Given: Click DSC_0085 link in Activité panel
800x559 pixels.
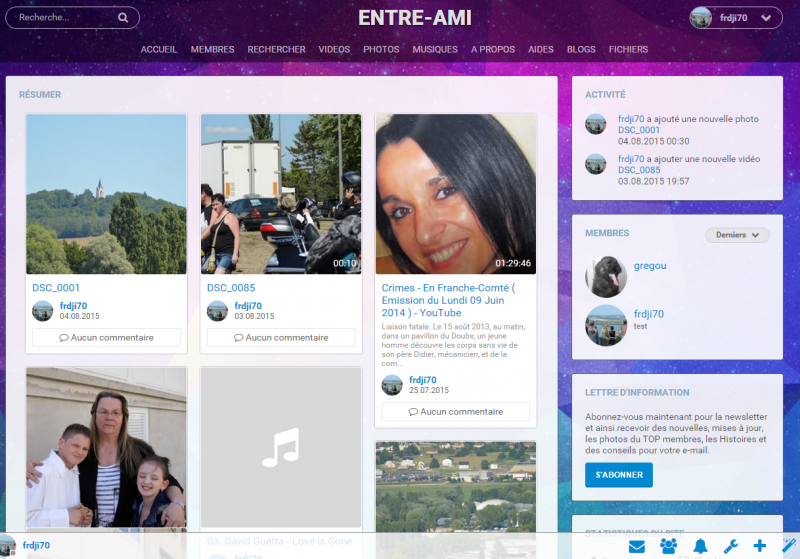Looking at the screenshot, I should tap(639, 170).
